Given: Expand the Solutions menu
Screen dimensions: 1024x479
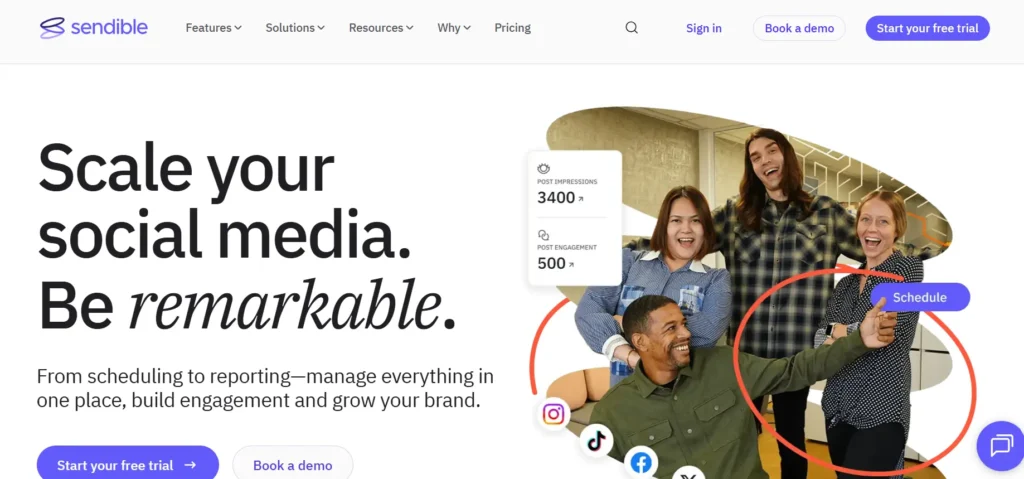Looking at the screenshot, I should [295, 28].
